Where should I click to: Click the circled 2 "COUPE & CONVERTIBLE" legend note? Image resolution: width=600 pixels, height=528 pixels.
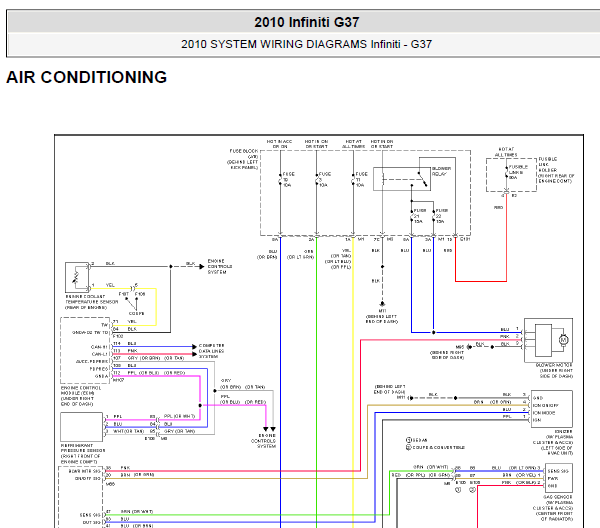coord(435,447)
